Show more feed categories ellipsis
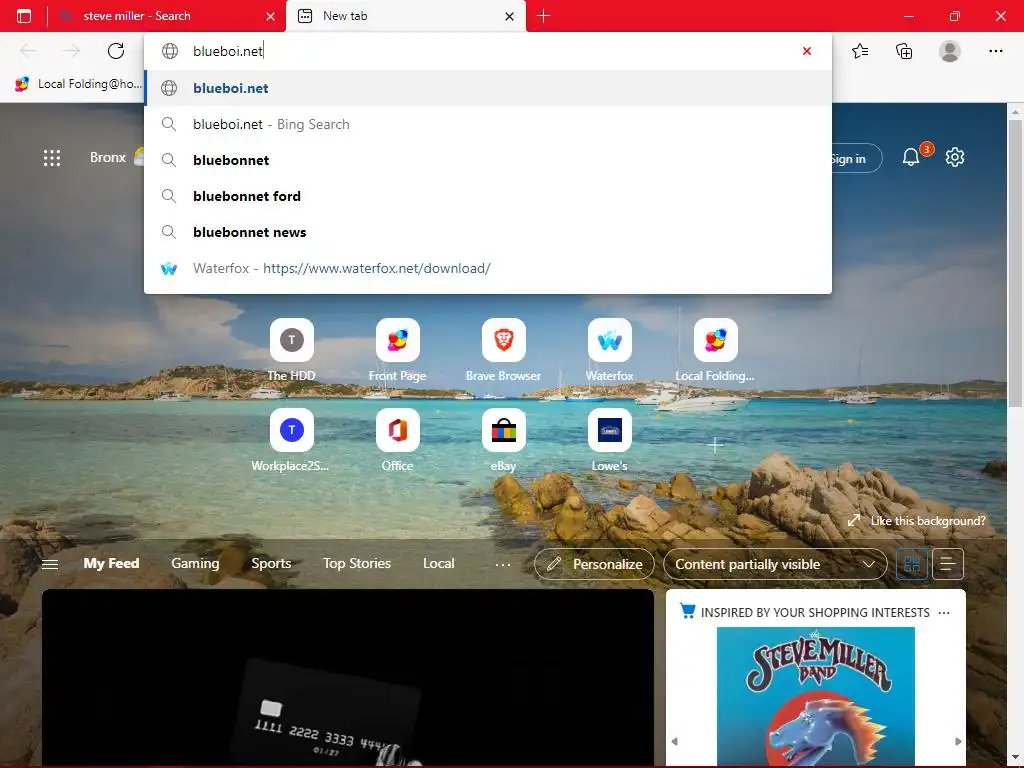1024x768 pixels. pos(503,564)
